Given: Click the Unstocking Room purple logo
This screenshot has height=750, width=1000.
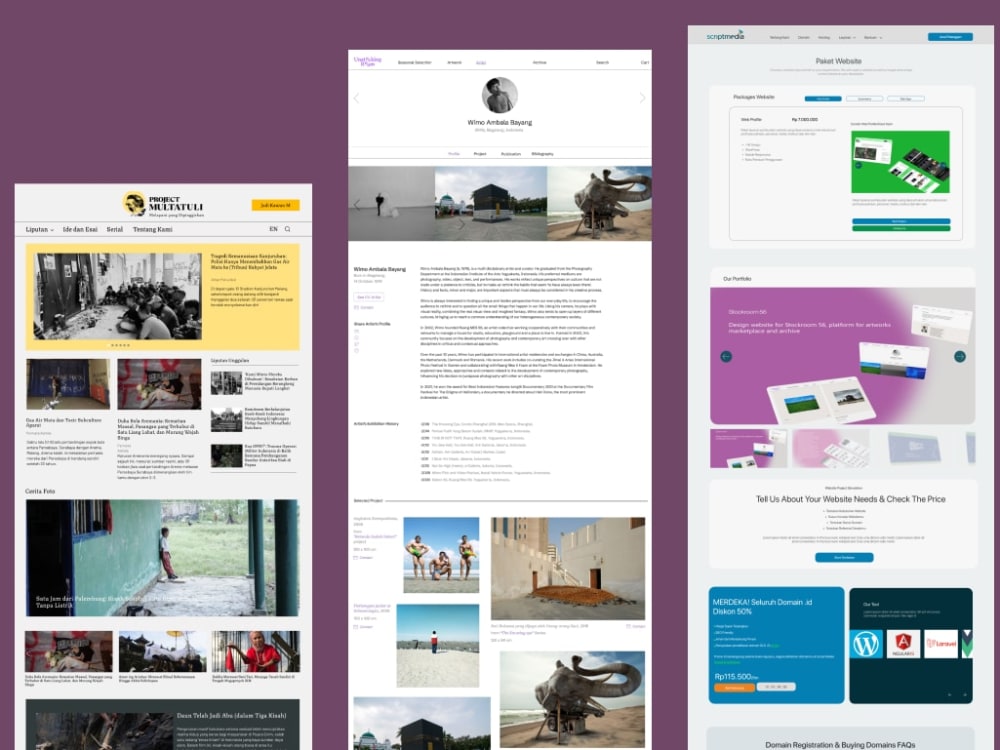Looking at the screenshot, I should coord(367,61).
